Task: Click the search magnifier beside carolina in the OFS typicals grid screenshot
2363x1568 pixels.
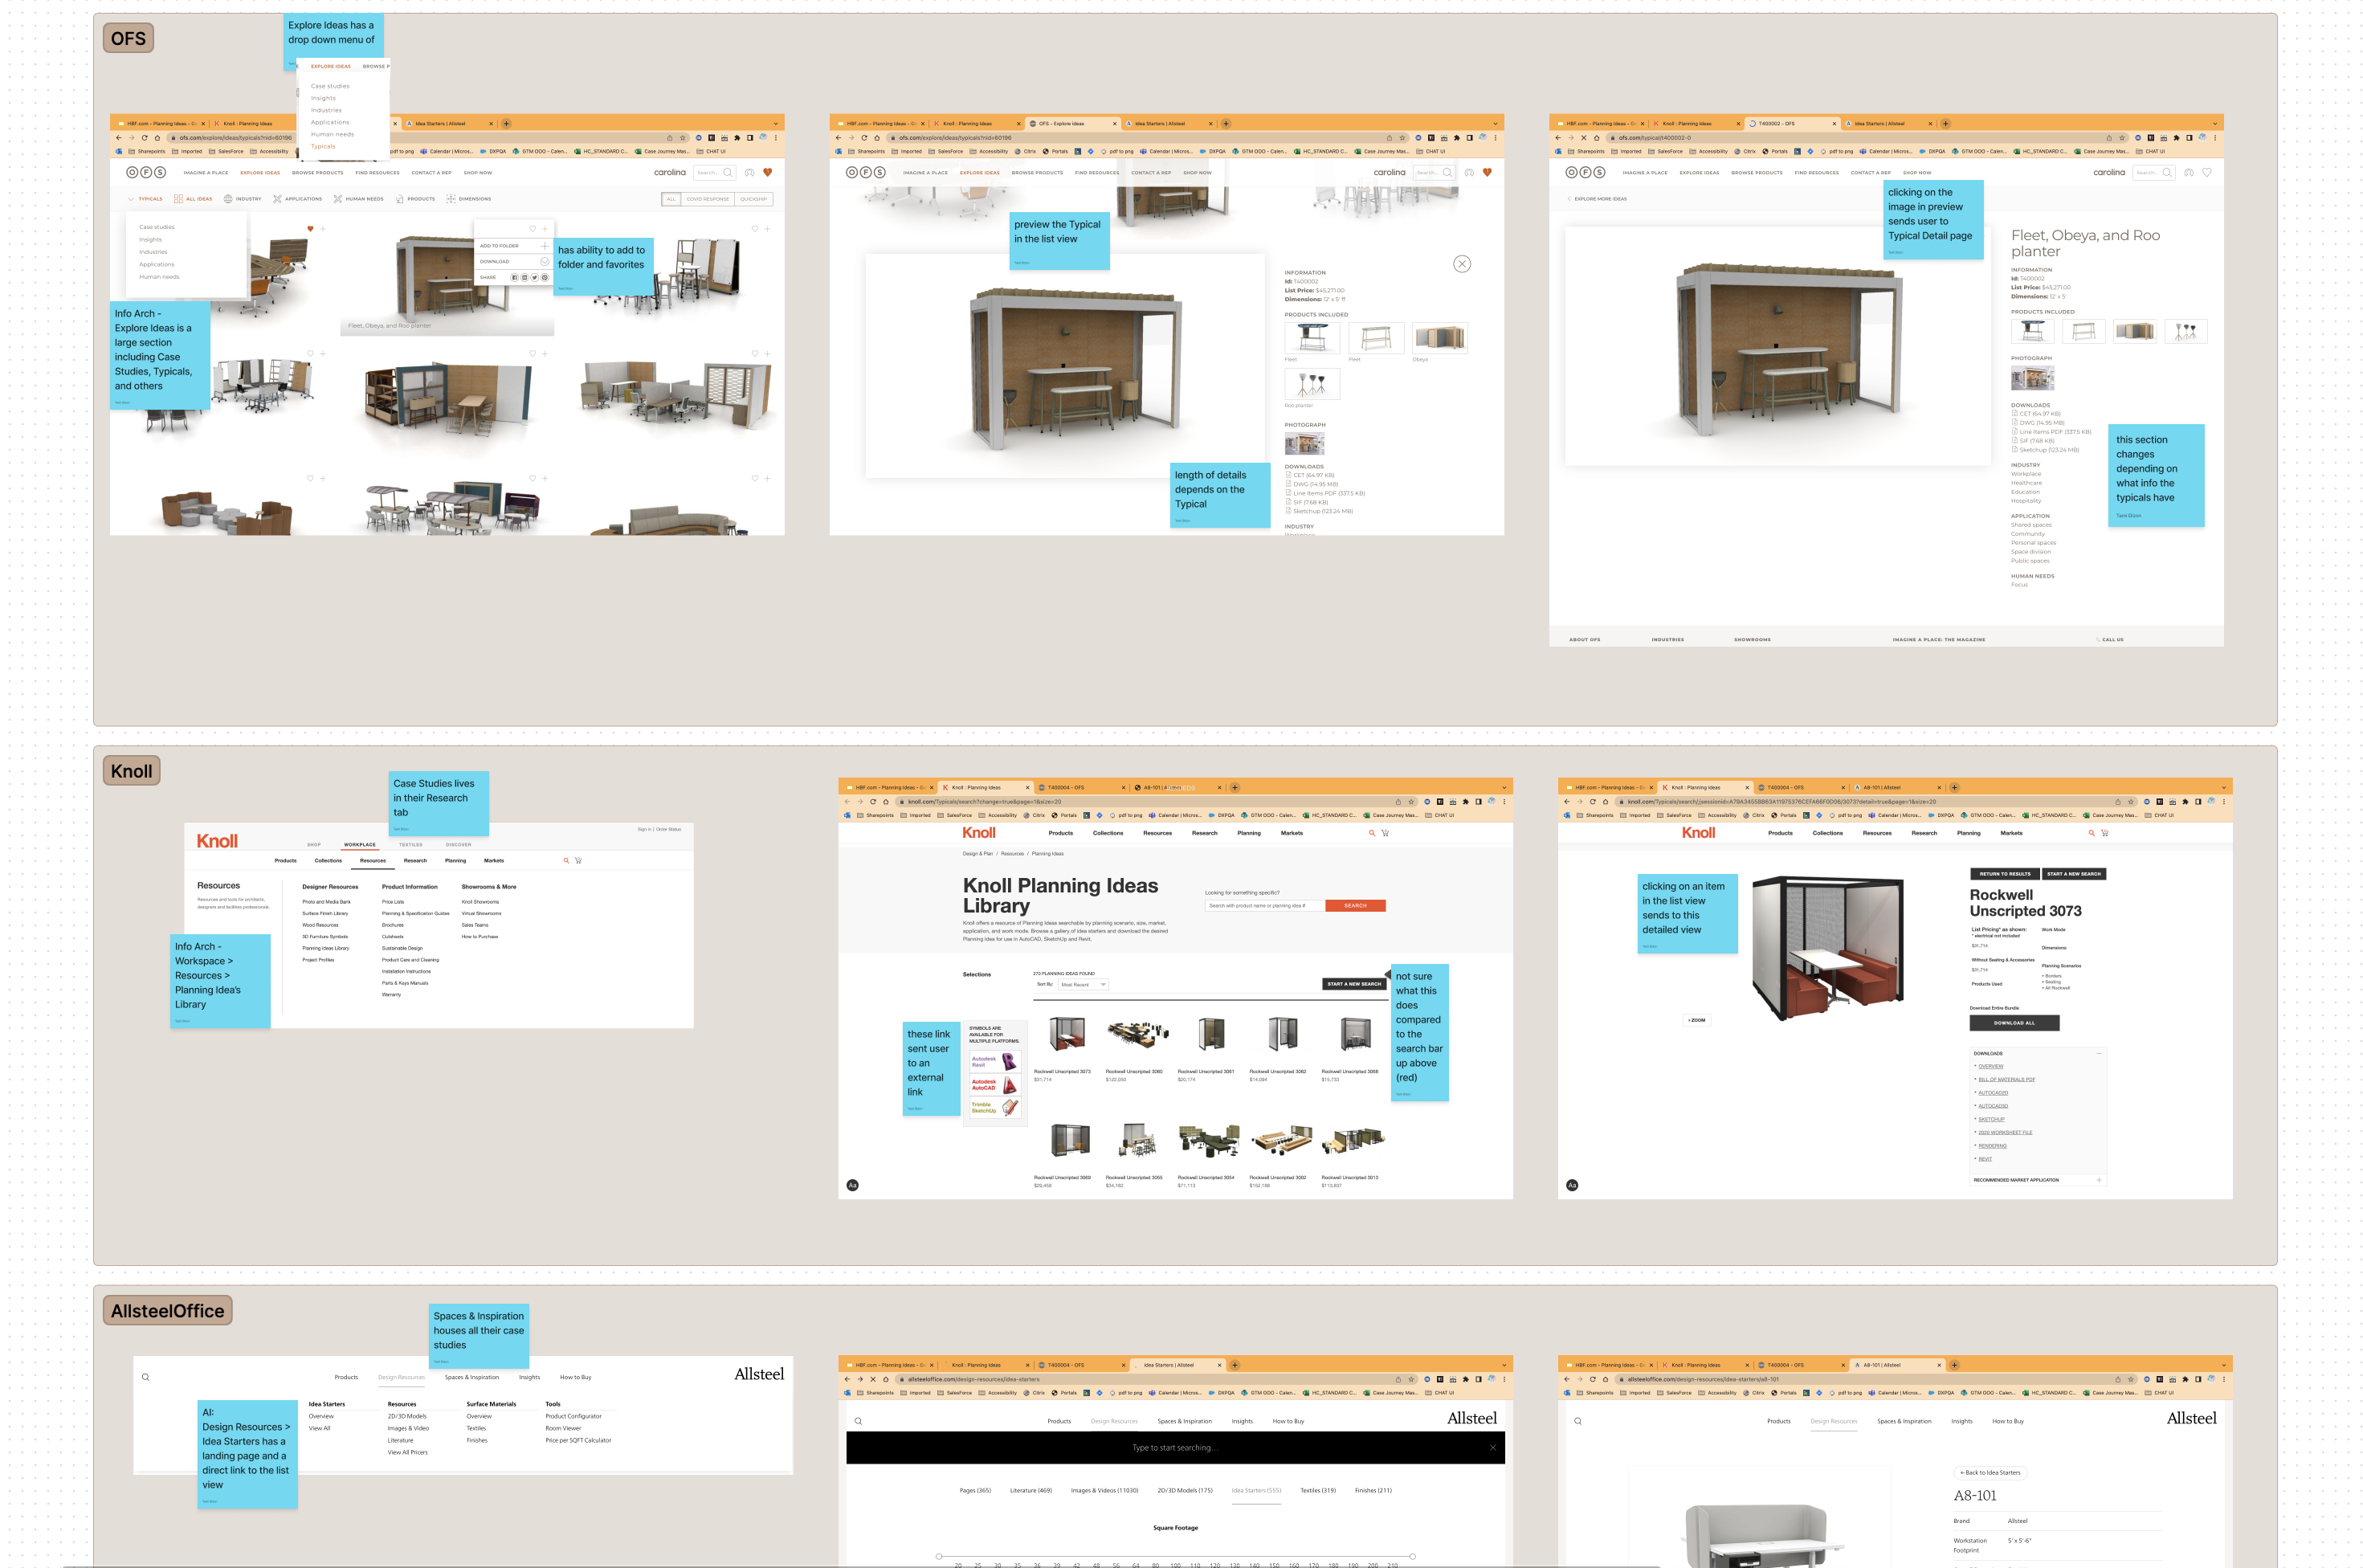Action: [x=727, y=172]
